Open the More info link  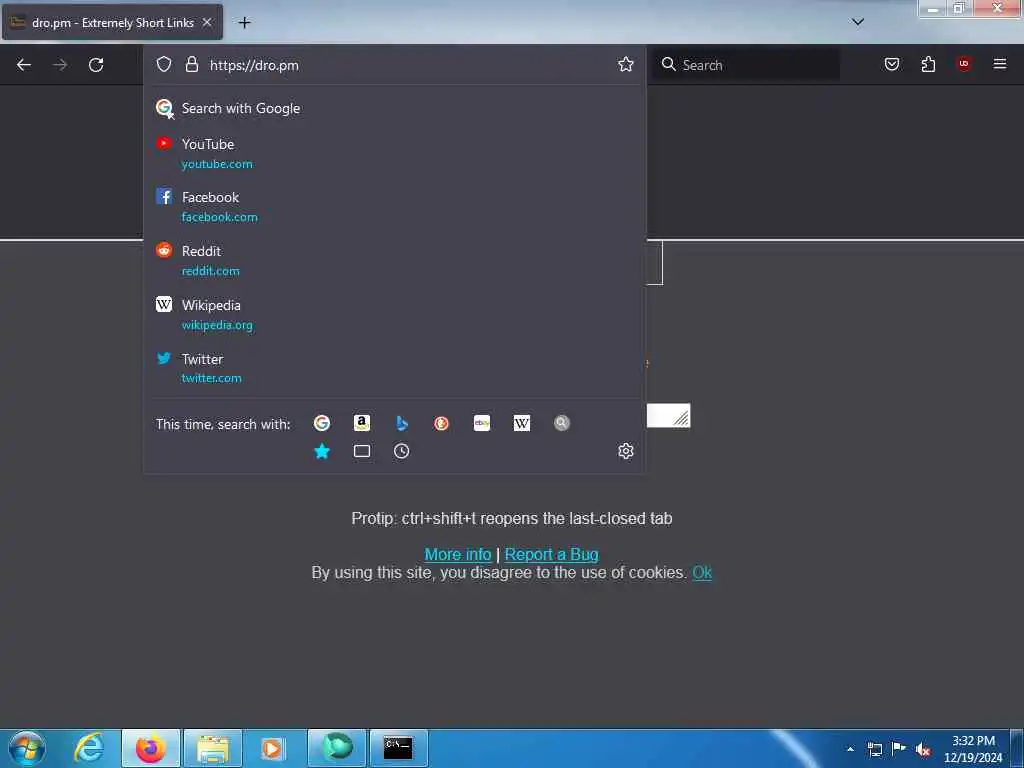[x=458, y=554]
